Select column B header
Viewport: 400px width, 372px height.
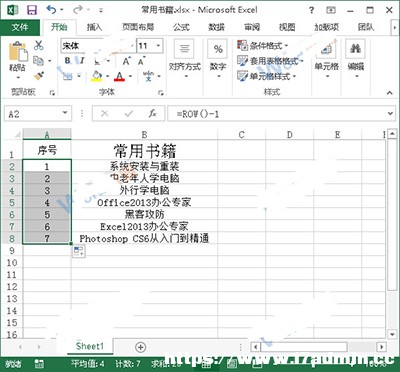(x=144, y=134)
